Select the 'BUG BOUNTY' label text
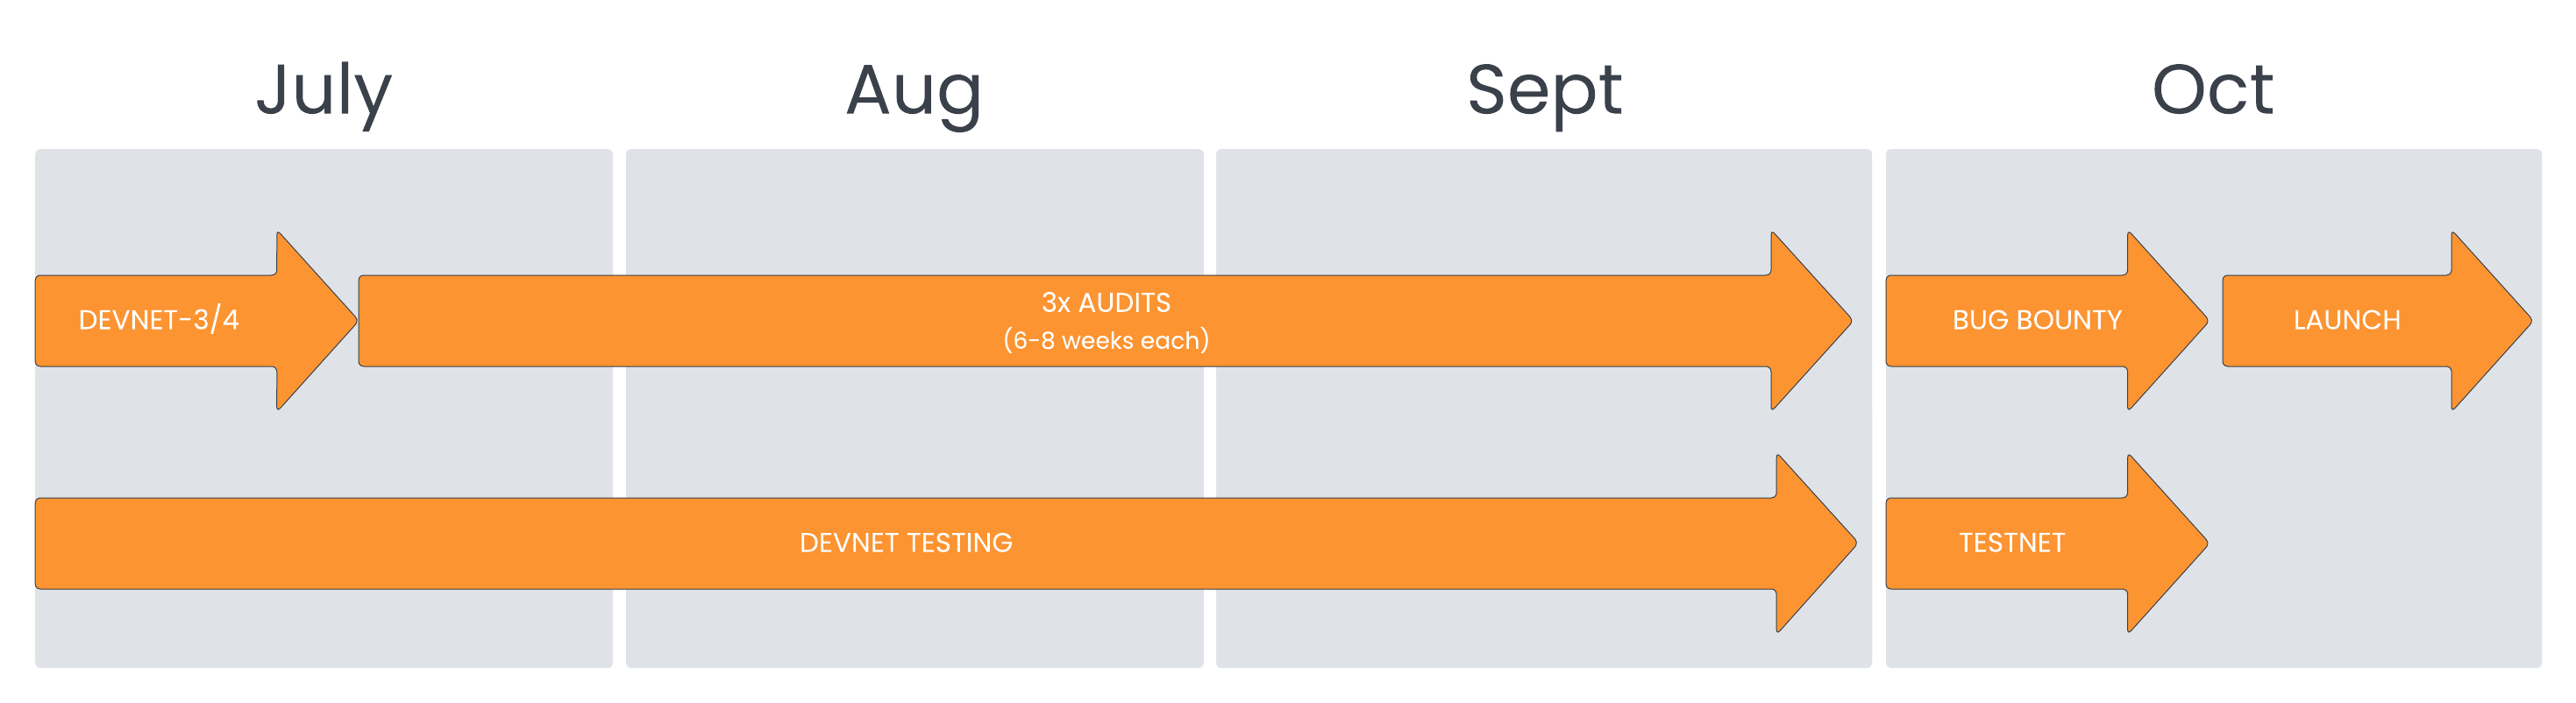 [x=2037, y=320]
